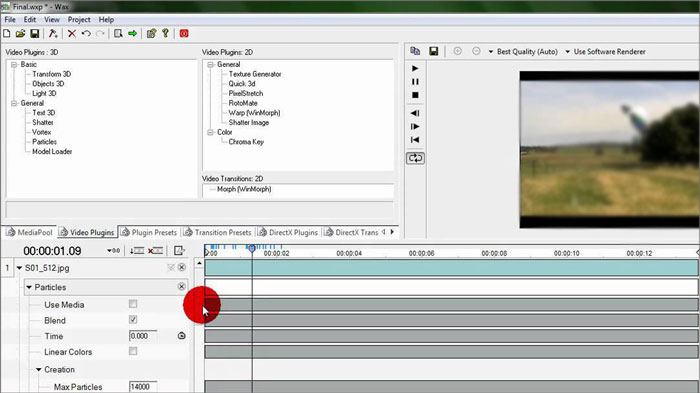Remove the Particles plugin
The height and width of the screenshot is (393, 700).
182,286
